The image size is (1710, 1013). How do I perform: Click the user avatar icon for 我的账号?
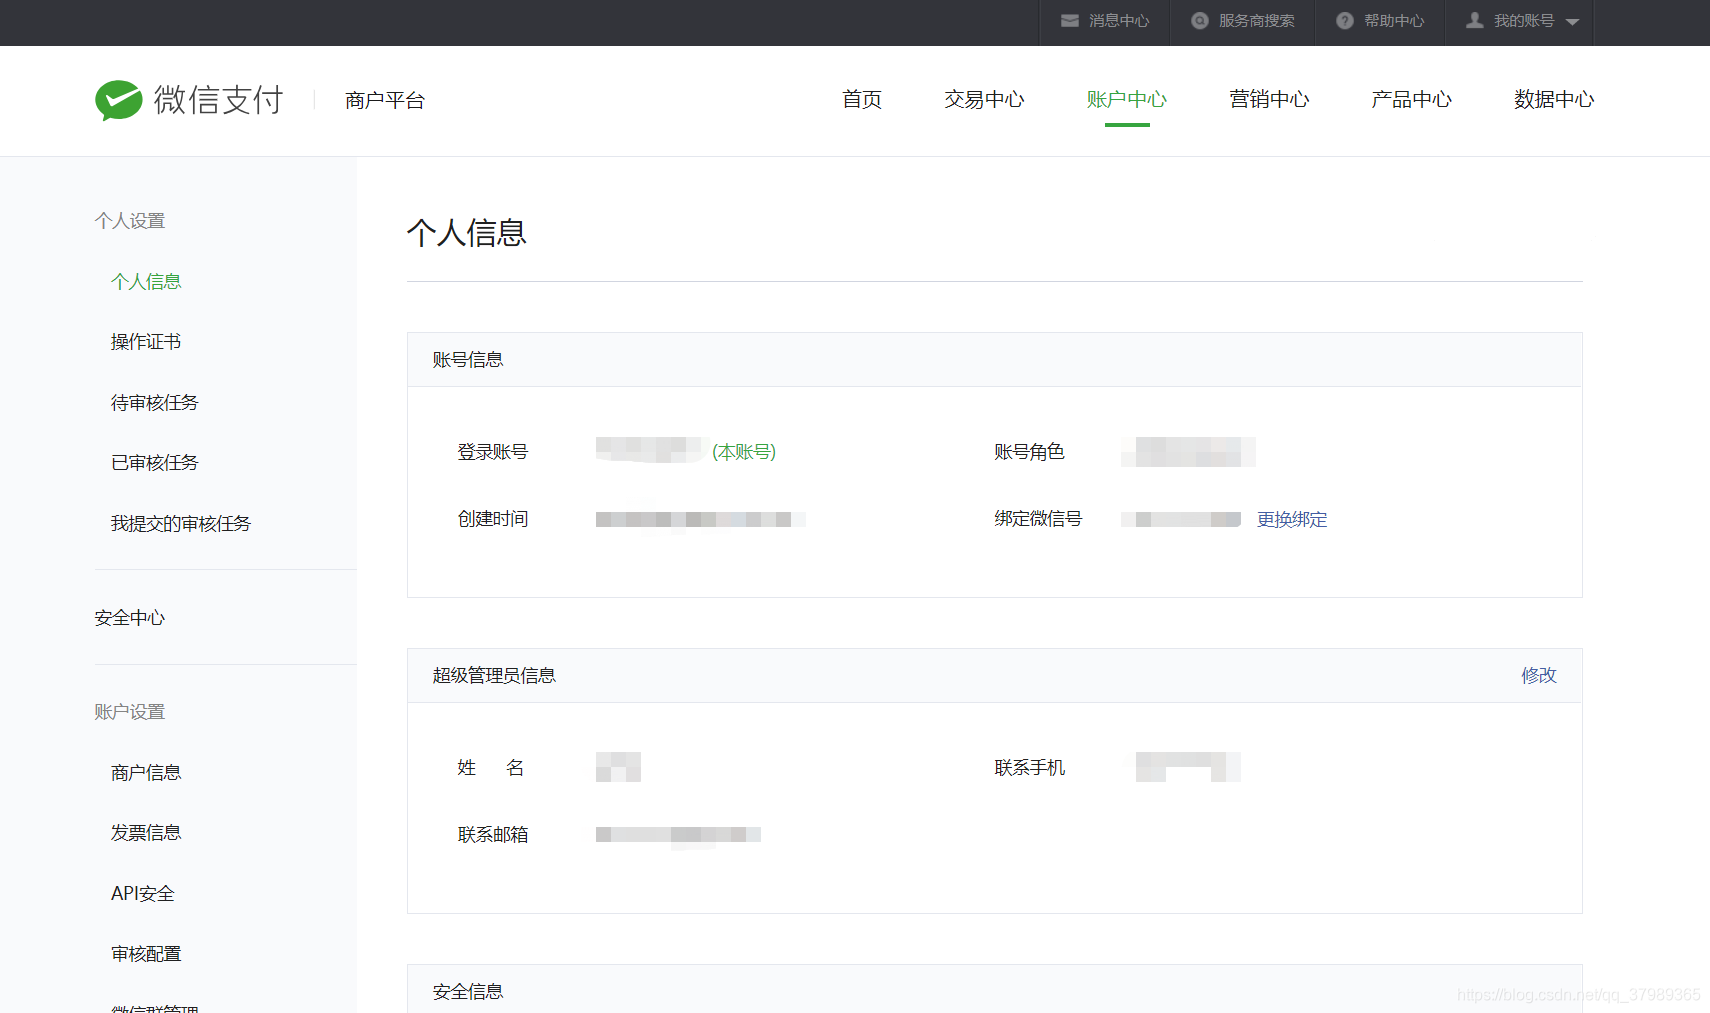pos(1474,20)
